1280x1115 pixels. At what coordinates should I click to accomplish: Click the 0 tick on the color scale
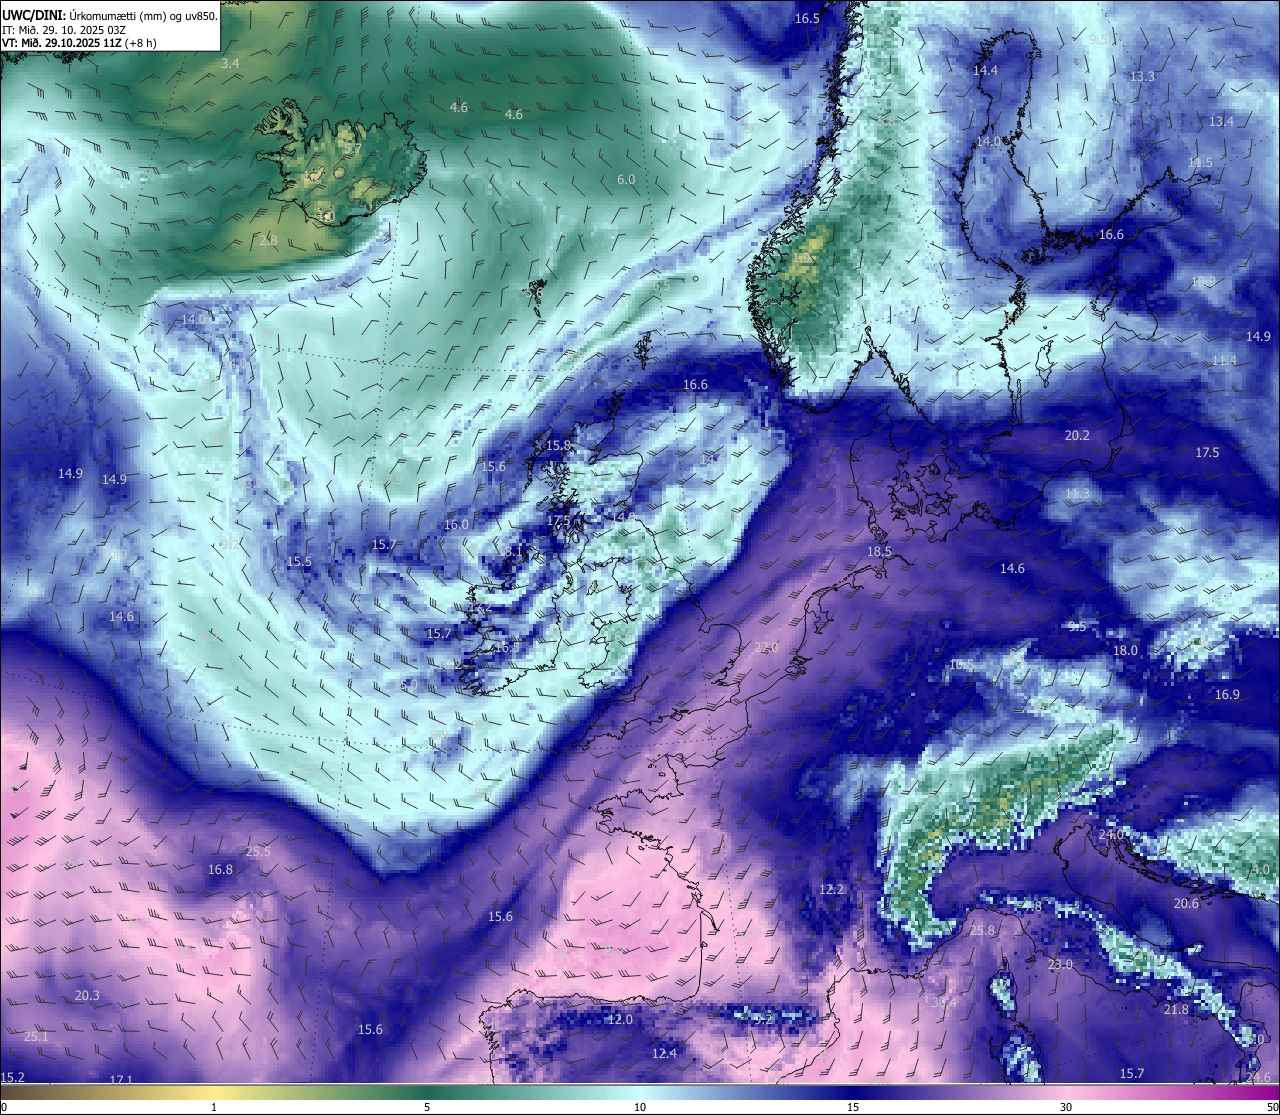click(x=4, y=1107)
